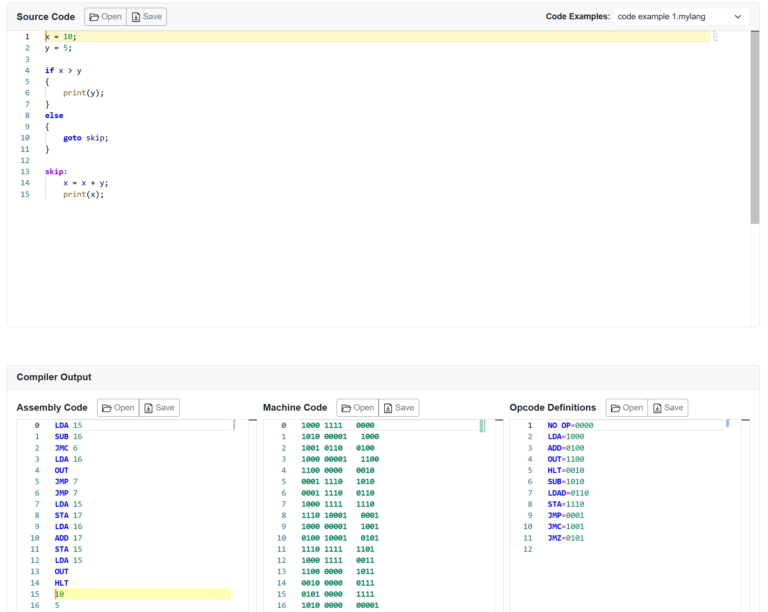The image size is (768, 612).
Task: Click the 'goto skip;' statement
Action: (x=86, y=138)
